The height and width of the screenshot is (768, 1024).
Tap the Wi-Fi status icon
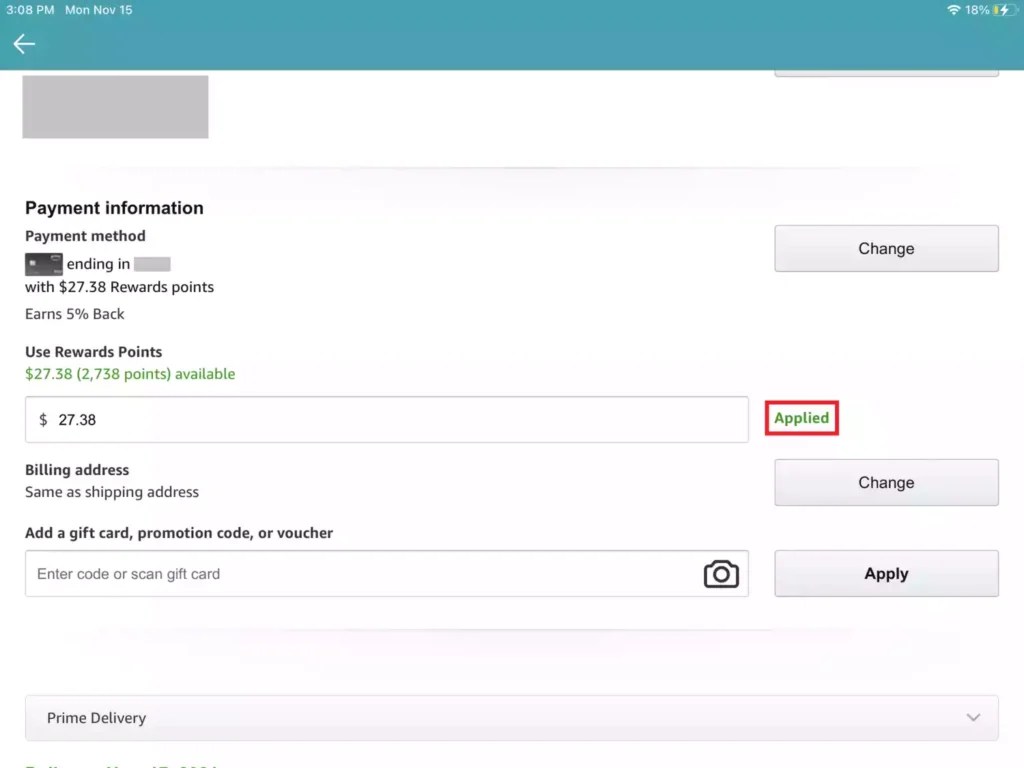click(953, 10)
